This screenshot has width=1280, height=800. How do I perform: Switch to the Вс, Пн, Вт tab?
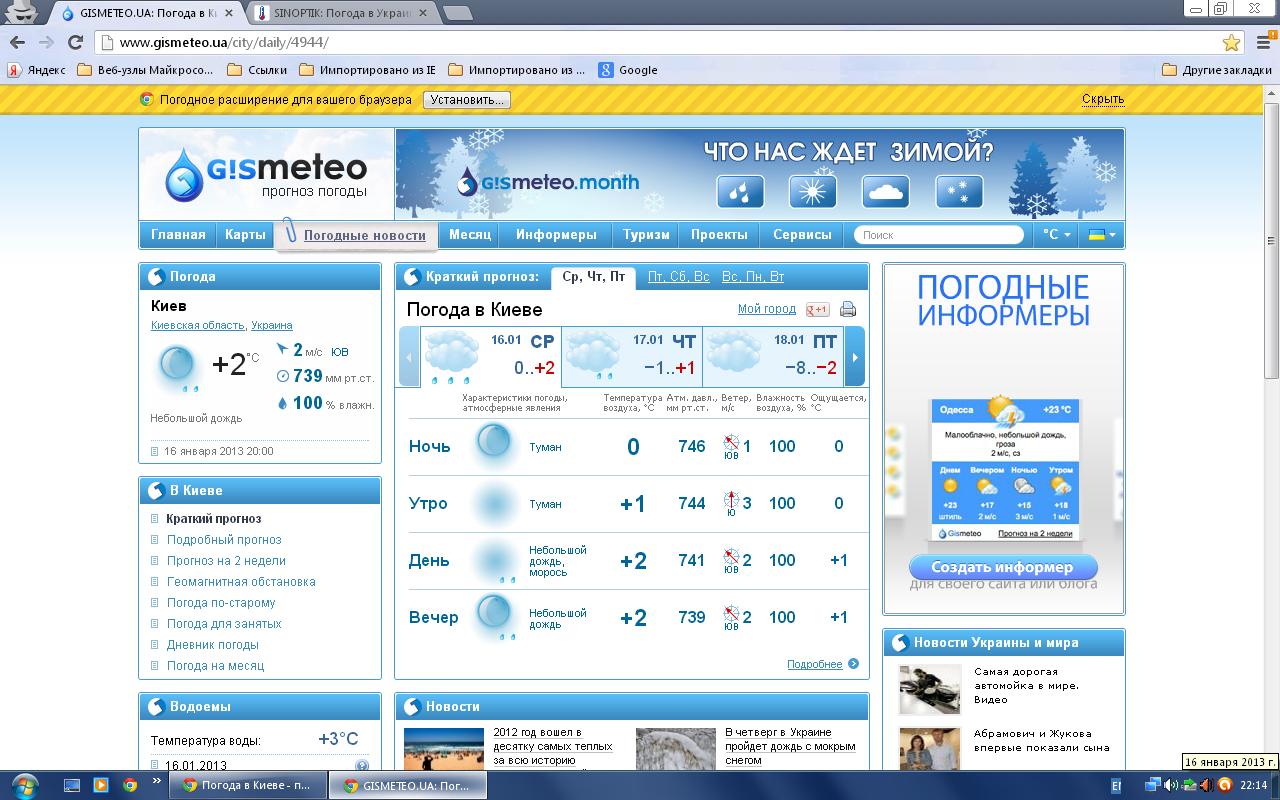click(x=753, y=277)
